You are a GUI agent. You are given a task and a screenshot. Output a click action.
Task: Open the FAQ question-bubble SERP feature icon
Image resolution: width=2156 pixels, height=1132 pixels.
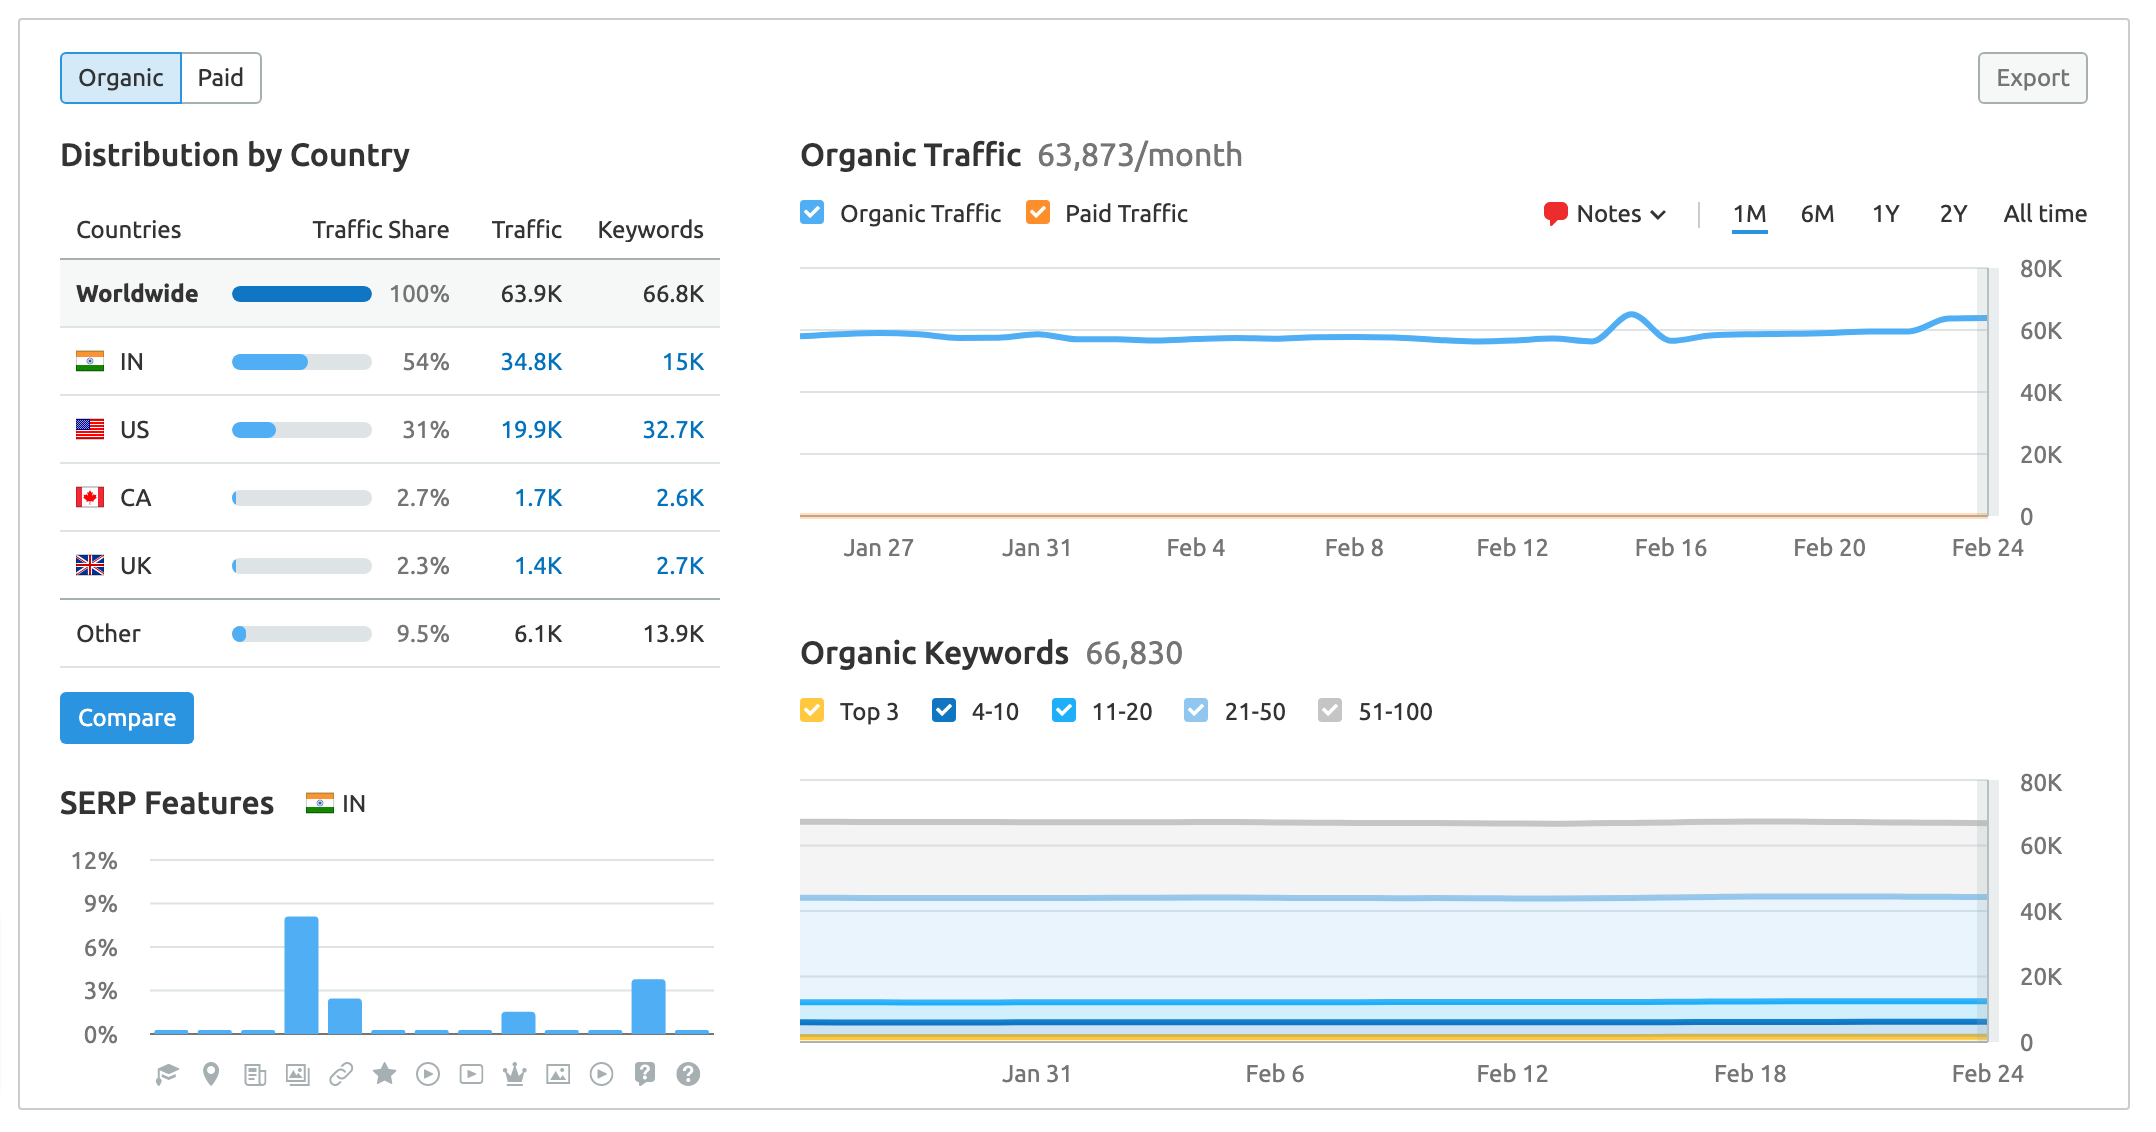coord(646,1073)
